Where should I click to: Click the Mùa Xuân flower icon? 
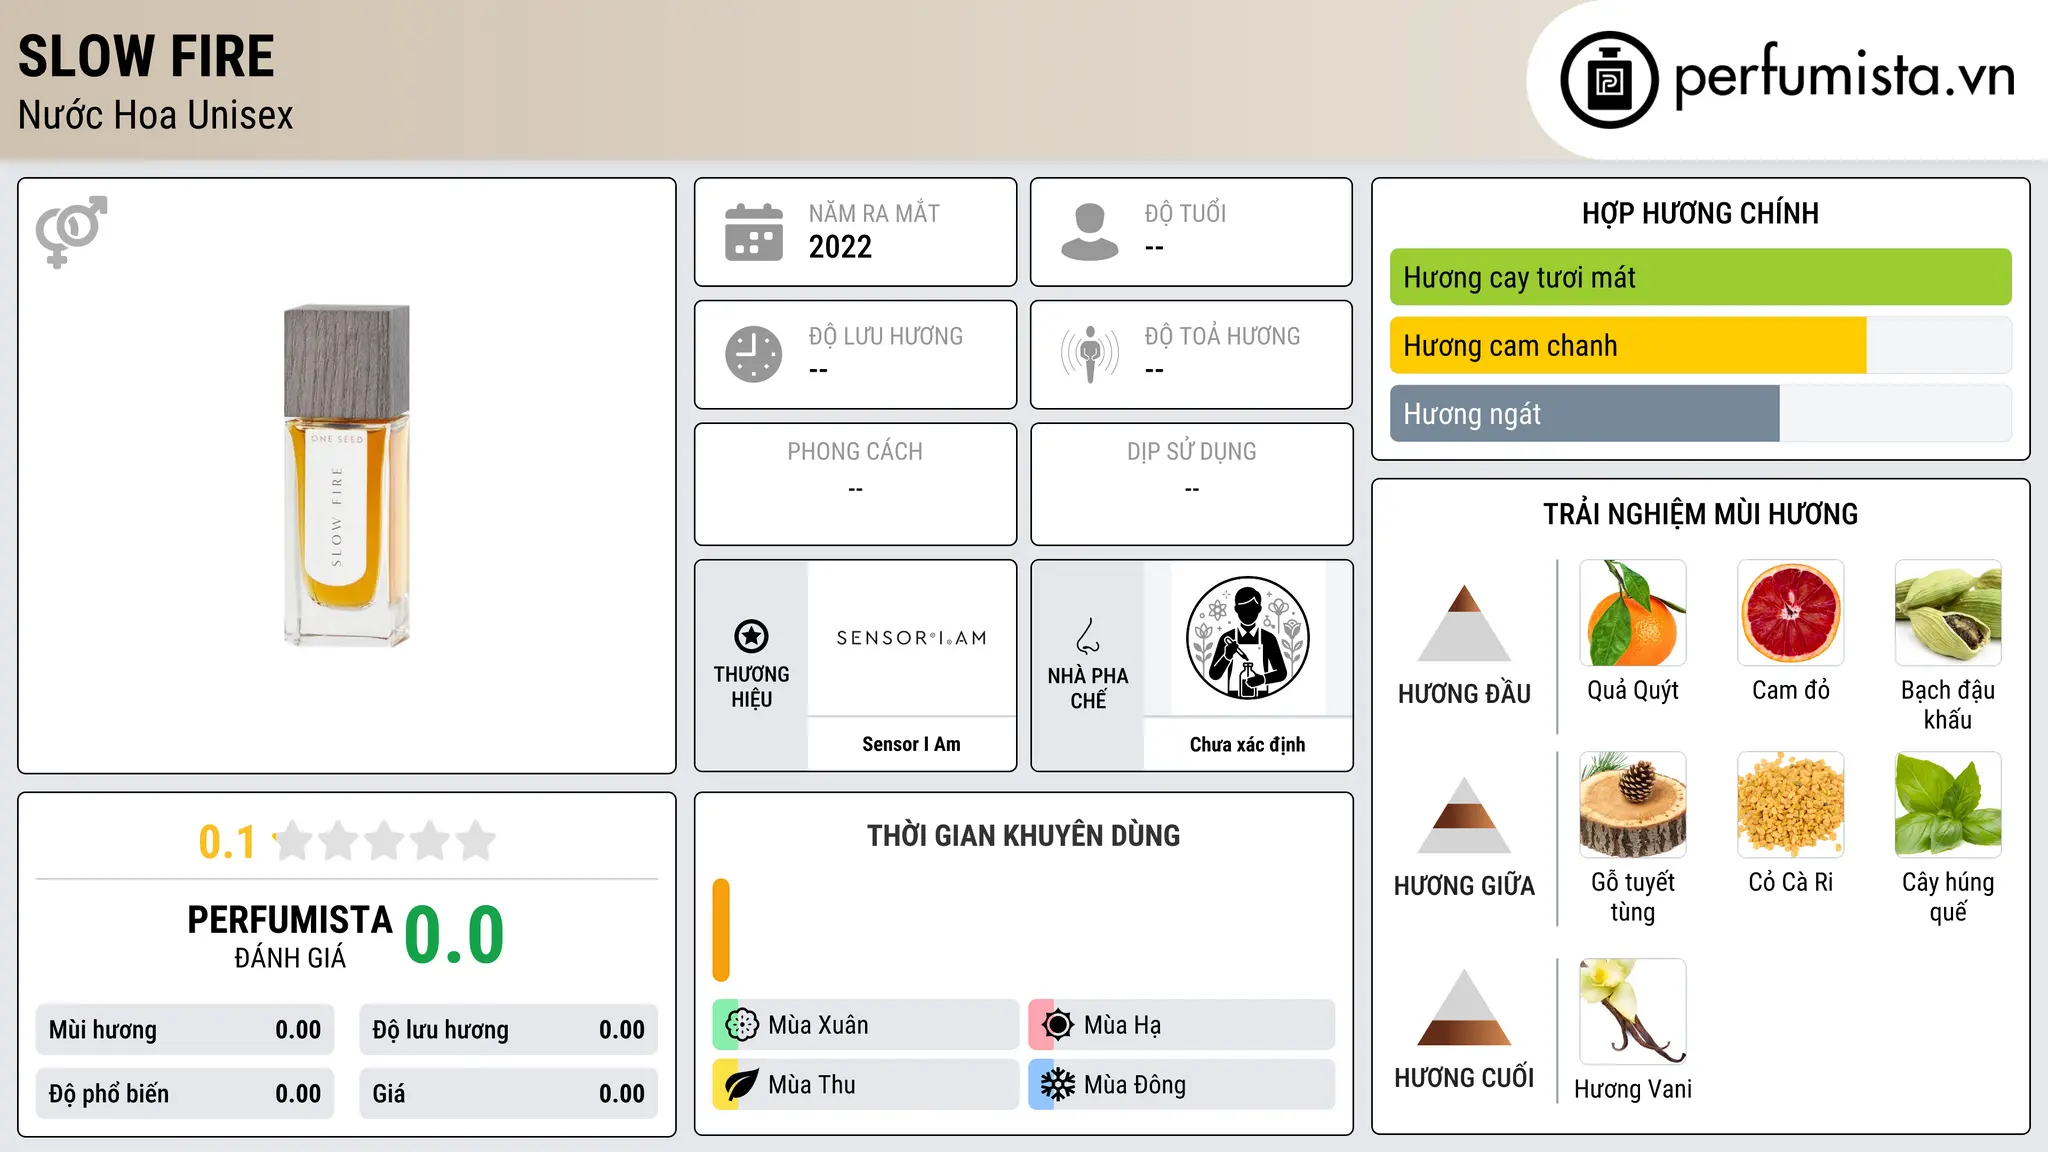coord(742,1025)
